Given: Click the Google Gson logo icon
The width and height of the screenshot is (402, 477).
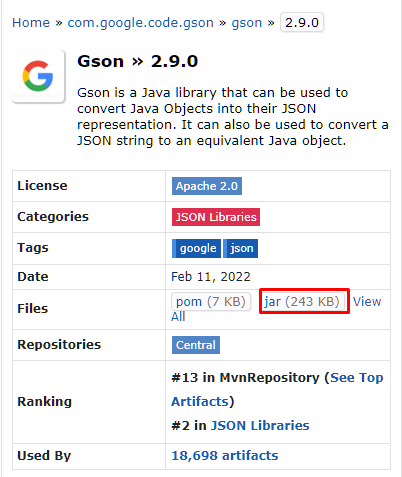Looking at the screenshot, I should (x=38, y=76).
